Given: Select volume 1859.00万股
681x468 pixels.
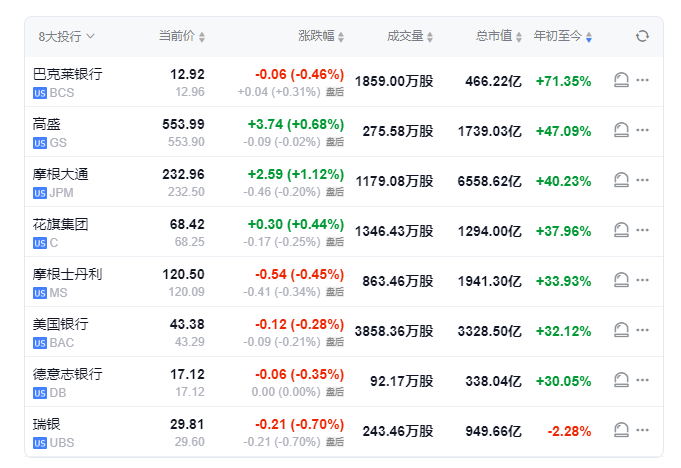Looking at the screenshot, I should [394, 81].
